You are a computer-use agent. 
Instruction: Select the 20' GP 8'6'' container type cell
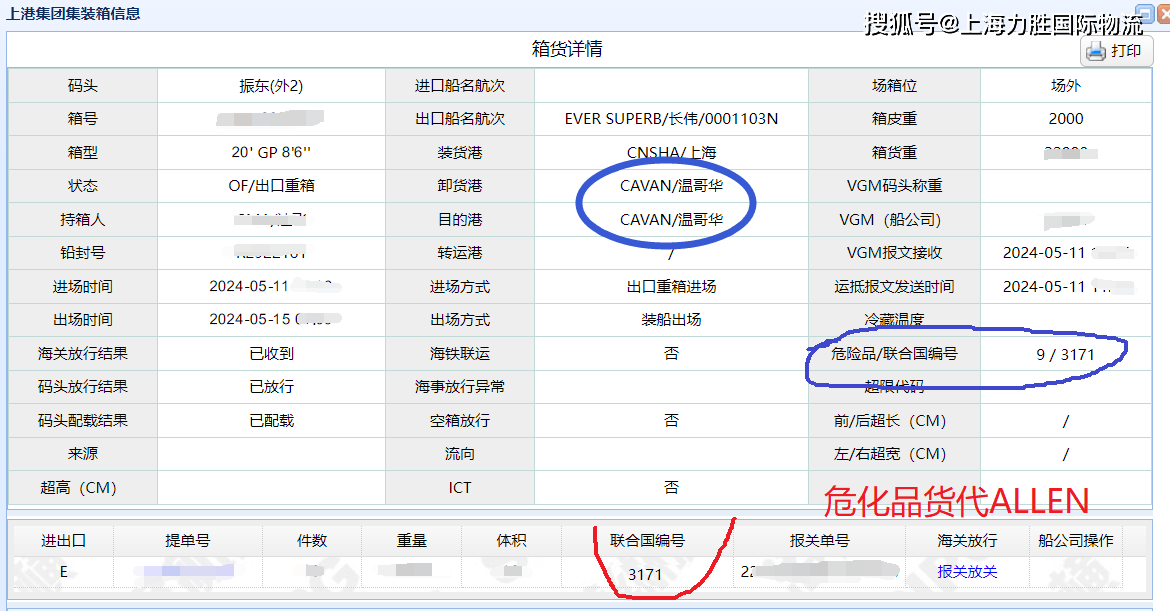(x=271, y=152)
